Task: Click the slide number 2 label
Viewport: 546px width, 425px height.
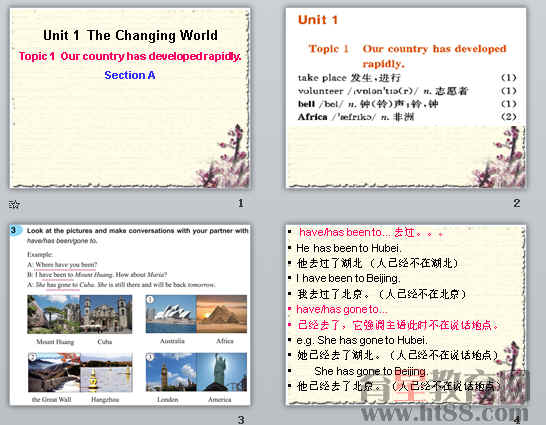Action: [517, 203]
